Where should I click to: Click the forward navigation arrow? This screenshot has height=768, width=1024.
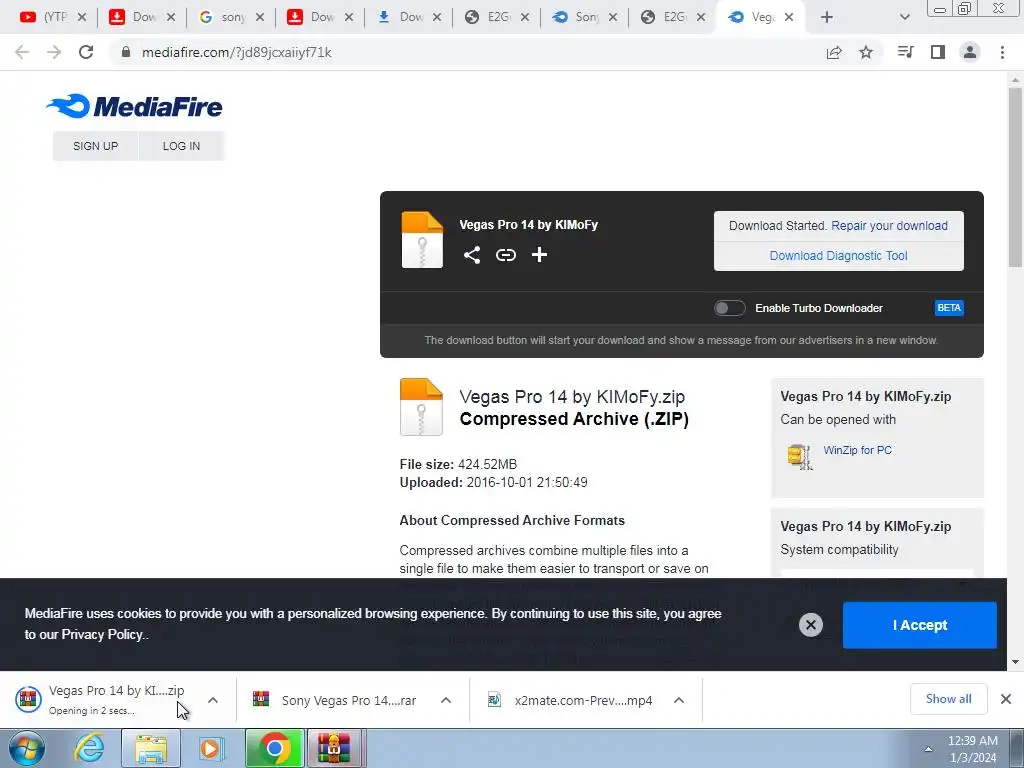(54, 52)
